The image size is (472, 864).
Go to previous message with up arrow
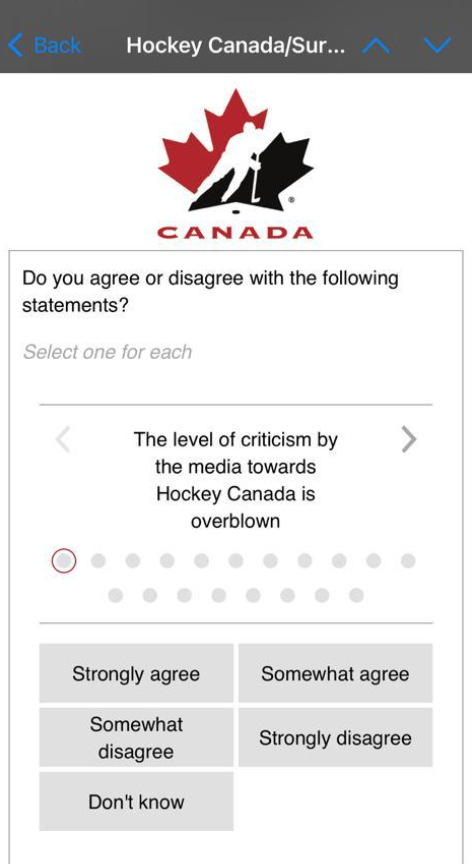[376, 45]
